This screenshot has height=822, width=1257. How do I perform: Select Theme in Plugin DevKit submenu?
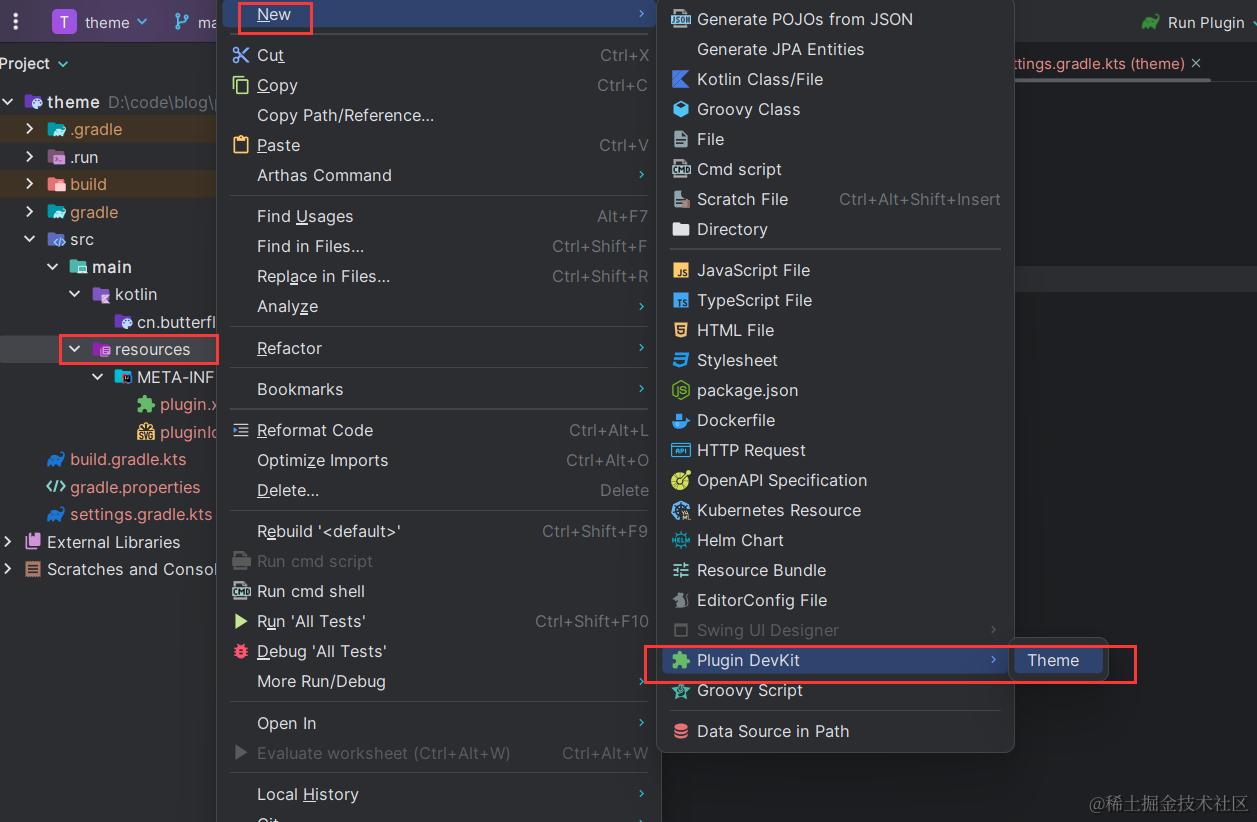tap(1058, 660)
